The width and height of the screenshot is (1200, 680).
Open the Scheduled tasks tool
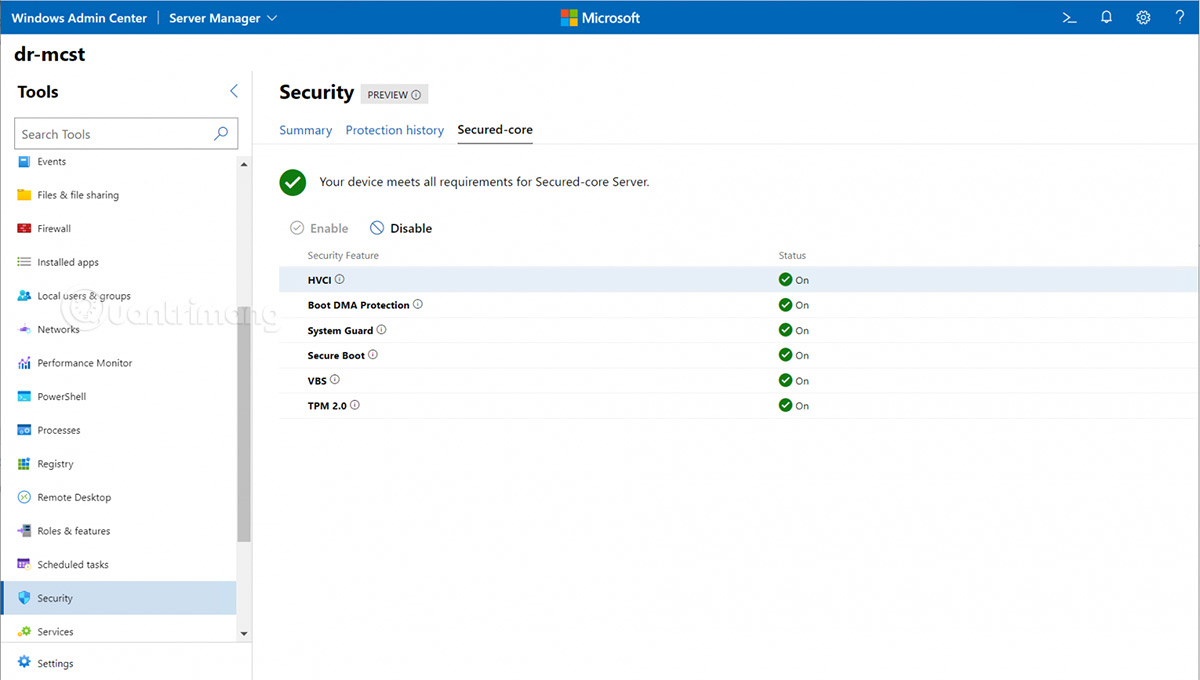tap(77, 564)
